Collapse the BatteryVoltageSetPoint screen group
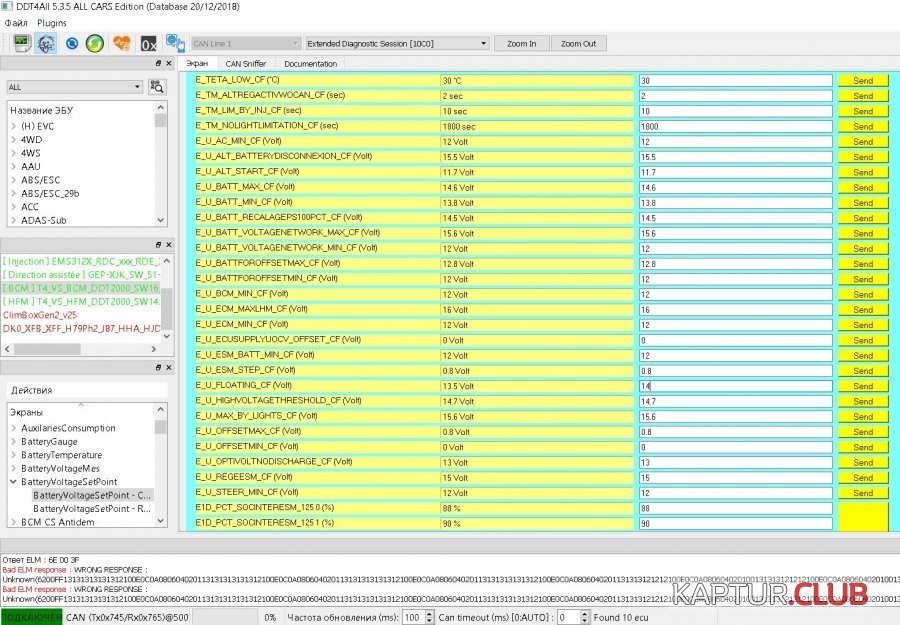The width and height of the screenshot is (900, 625). [x=14, y=482]
